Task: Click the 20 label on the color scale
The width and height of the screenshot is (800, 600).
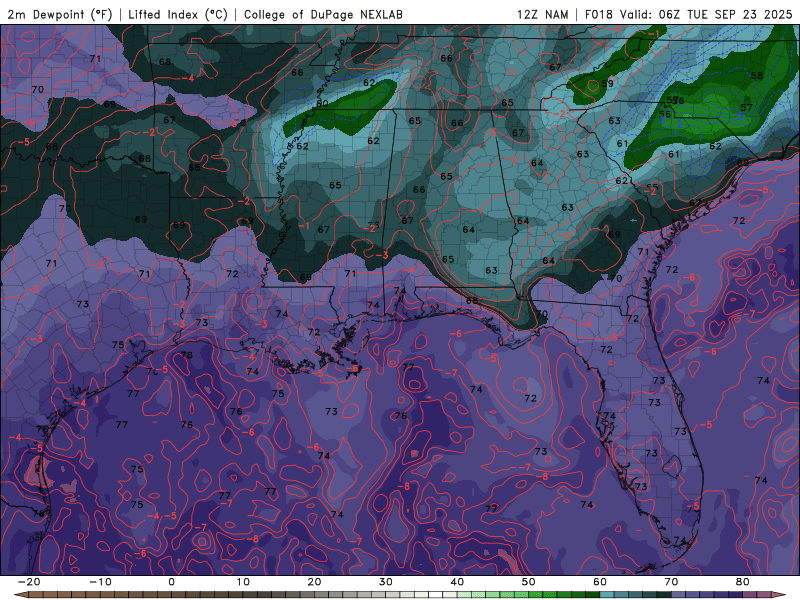Action: [314, 582]
